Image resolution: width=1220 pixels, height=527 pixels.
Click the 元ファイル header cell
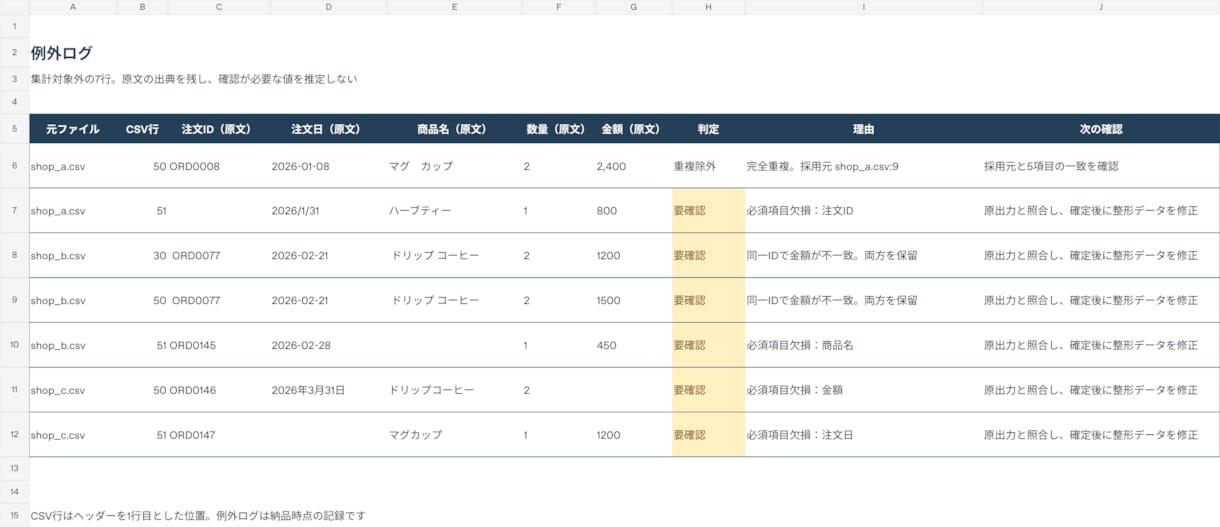[73, 129]
